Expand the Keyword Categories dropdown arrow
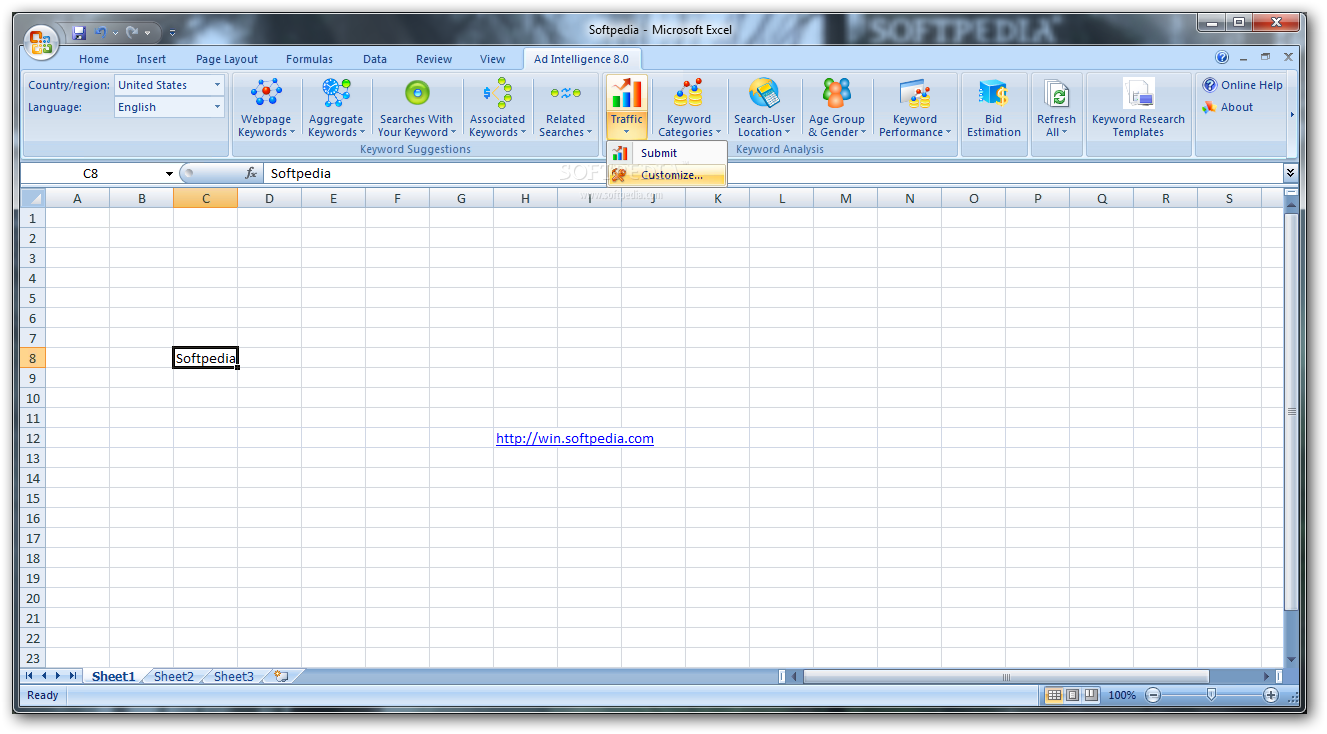 pos(718,132)
